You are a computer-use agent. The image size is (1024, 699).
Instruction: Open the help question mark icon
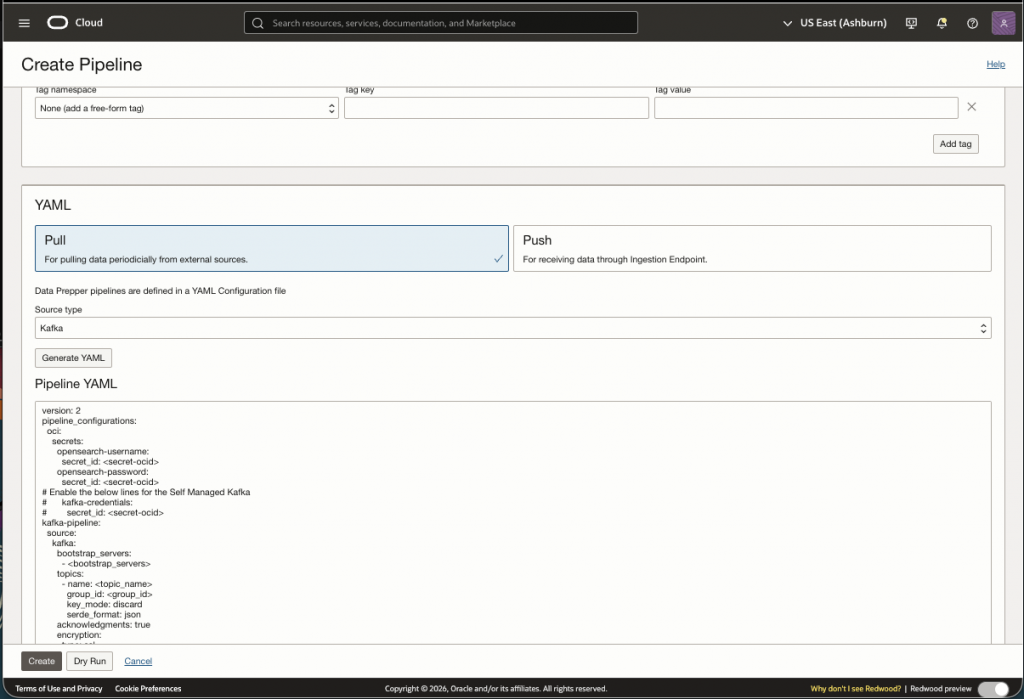[x=972, y=23]
